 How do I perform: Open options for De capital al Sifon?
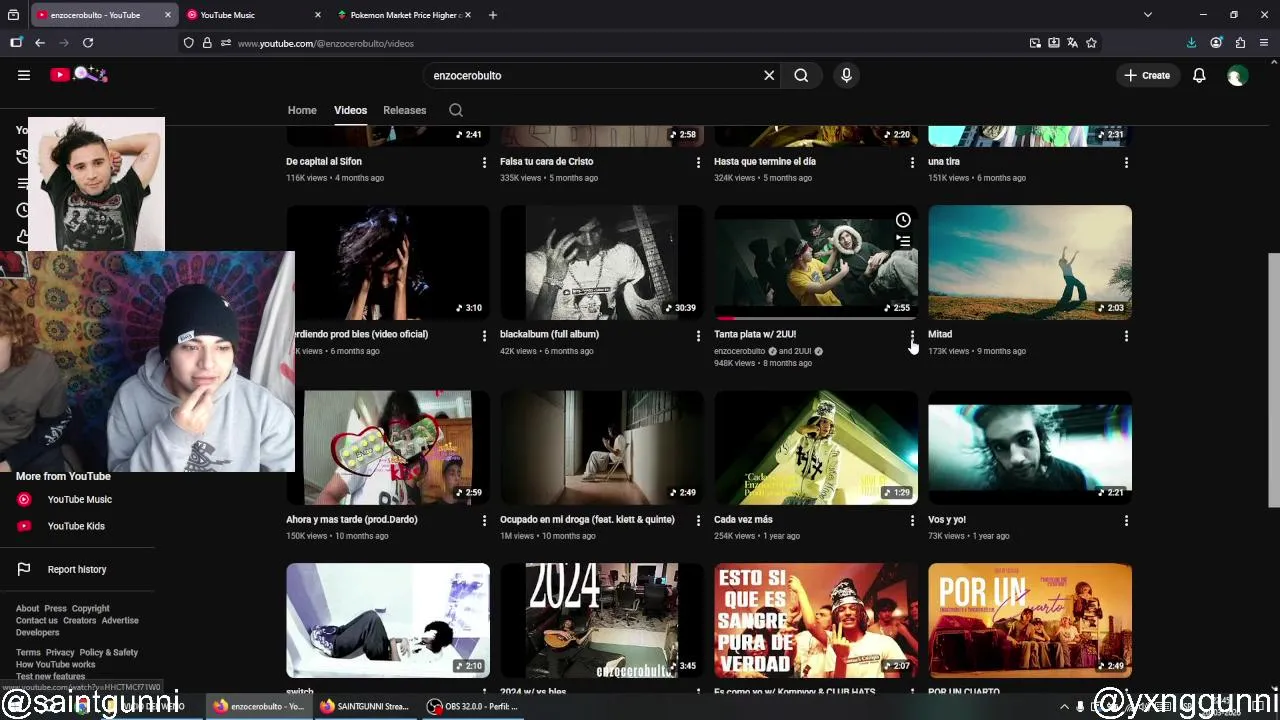pyautogui.click(x=484, y=162)
